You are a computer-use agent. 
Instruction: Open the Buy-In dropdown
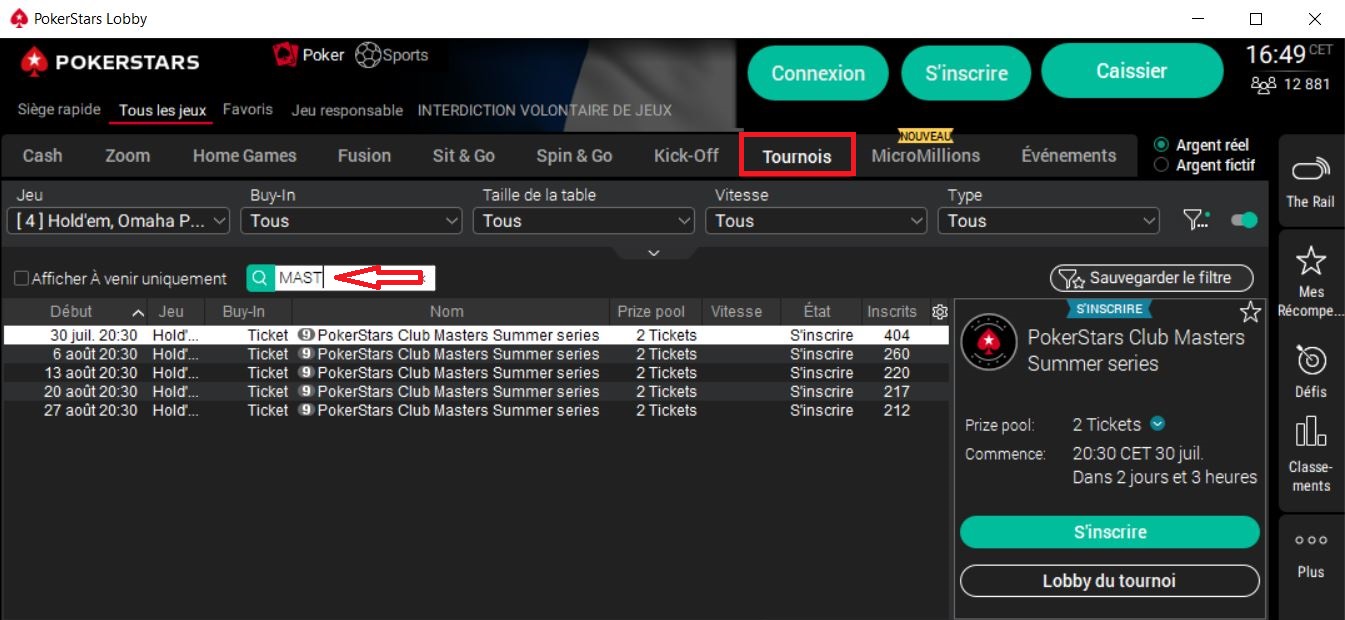coord(351,221)
